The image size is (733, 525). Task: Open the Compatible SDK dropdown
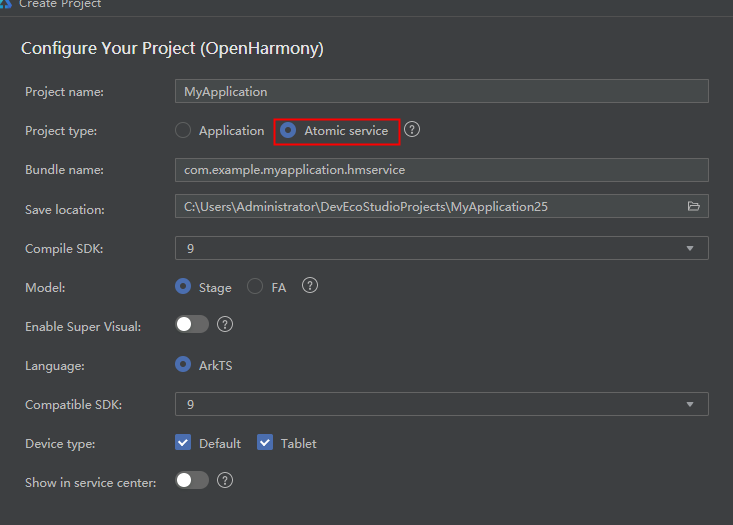442,404
